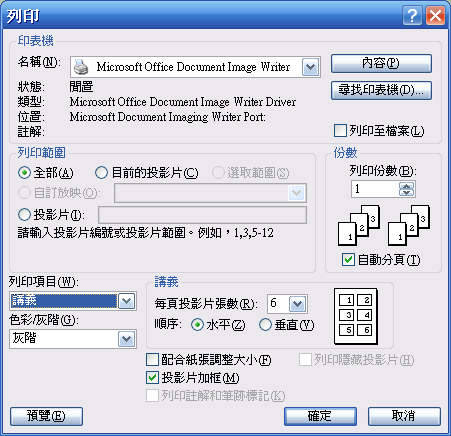The image size is (451, 436).
Task: Click the six-slide handout layout preview
Action: (356, 316)
